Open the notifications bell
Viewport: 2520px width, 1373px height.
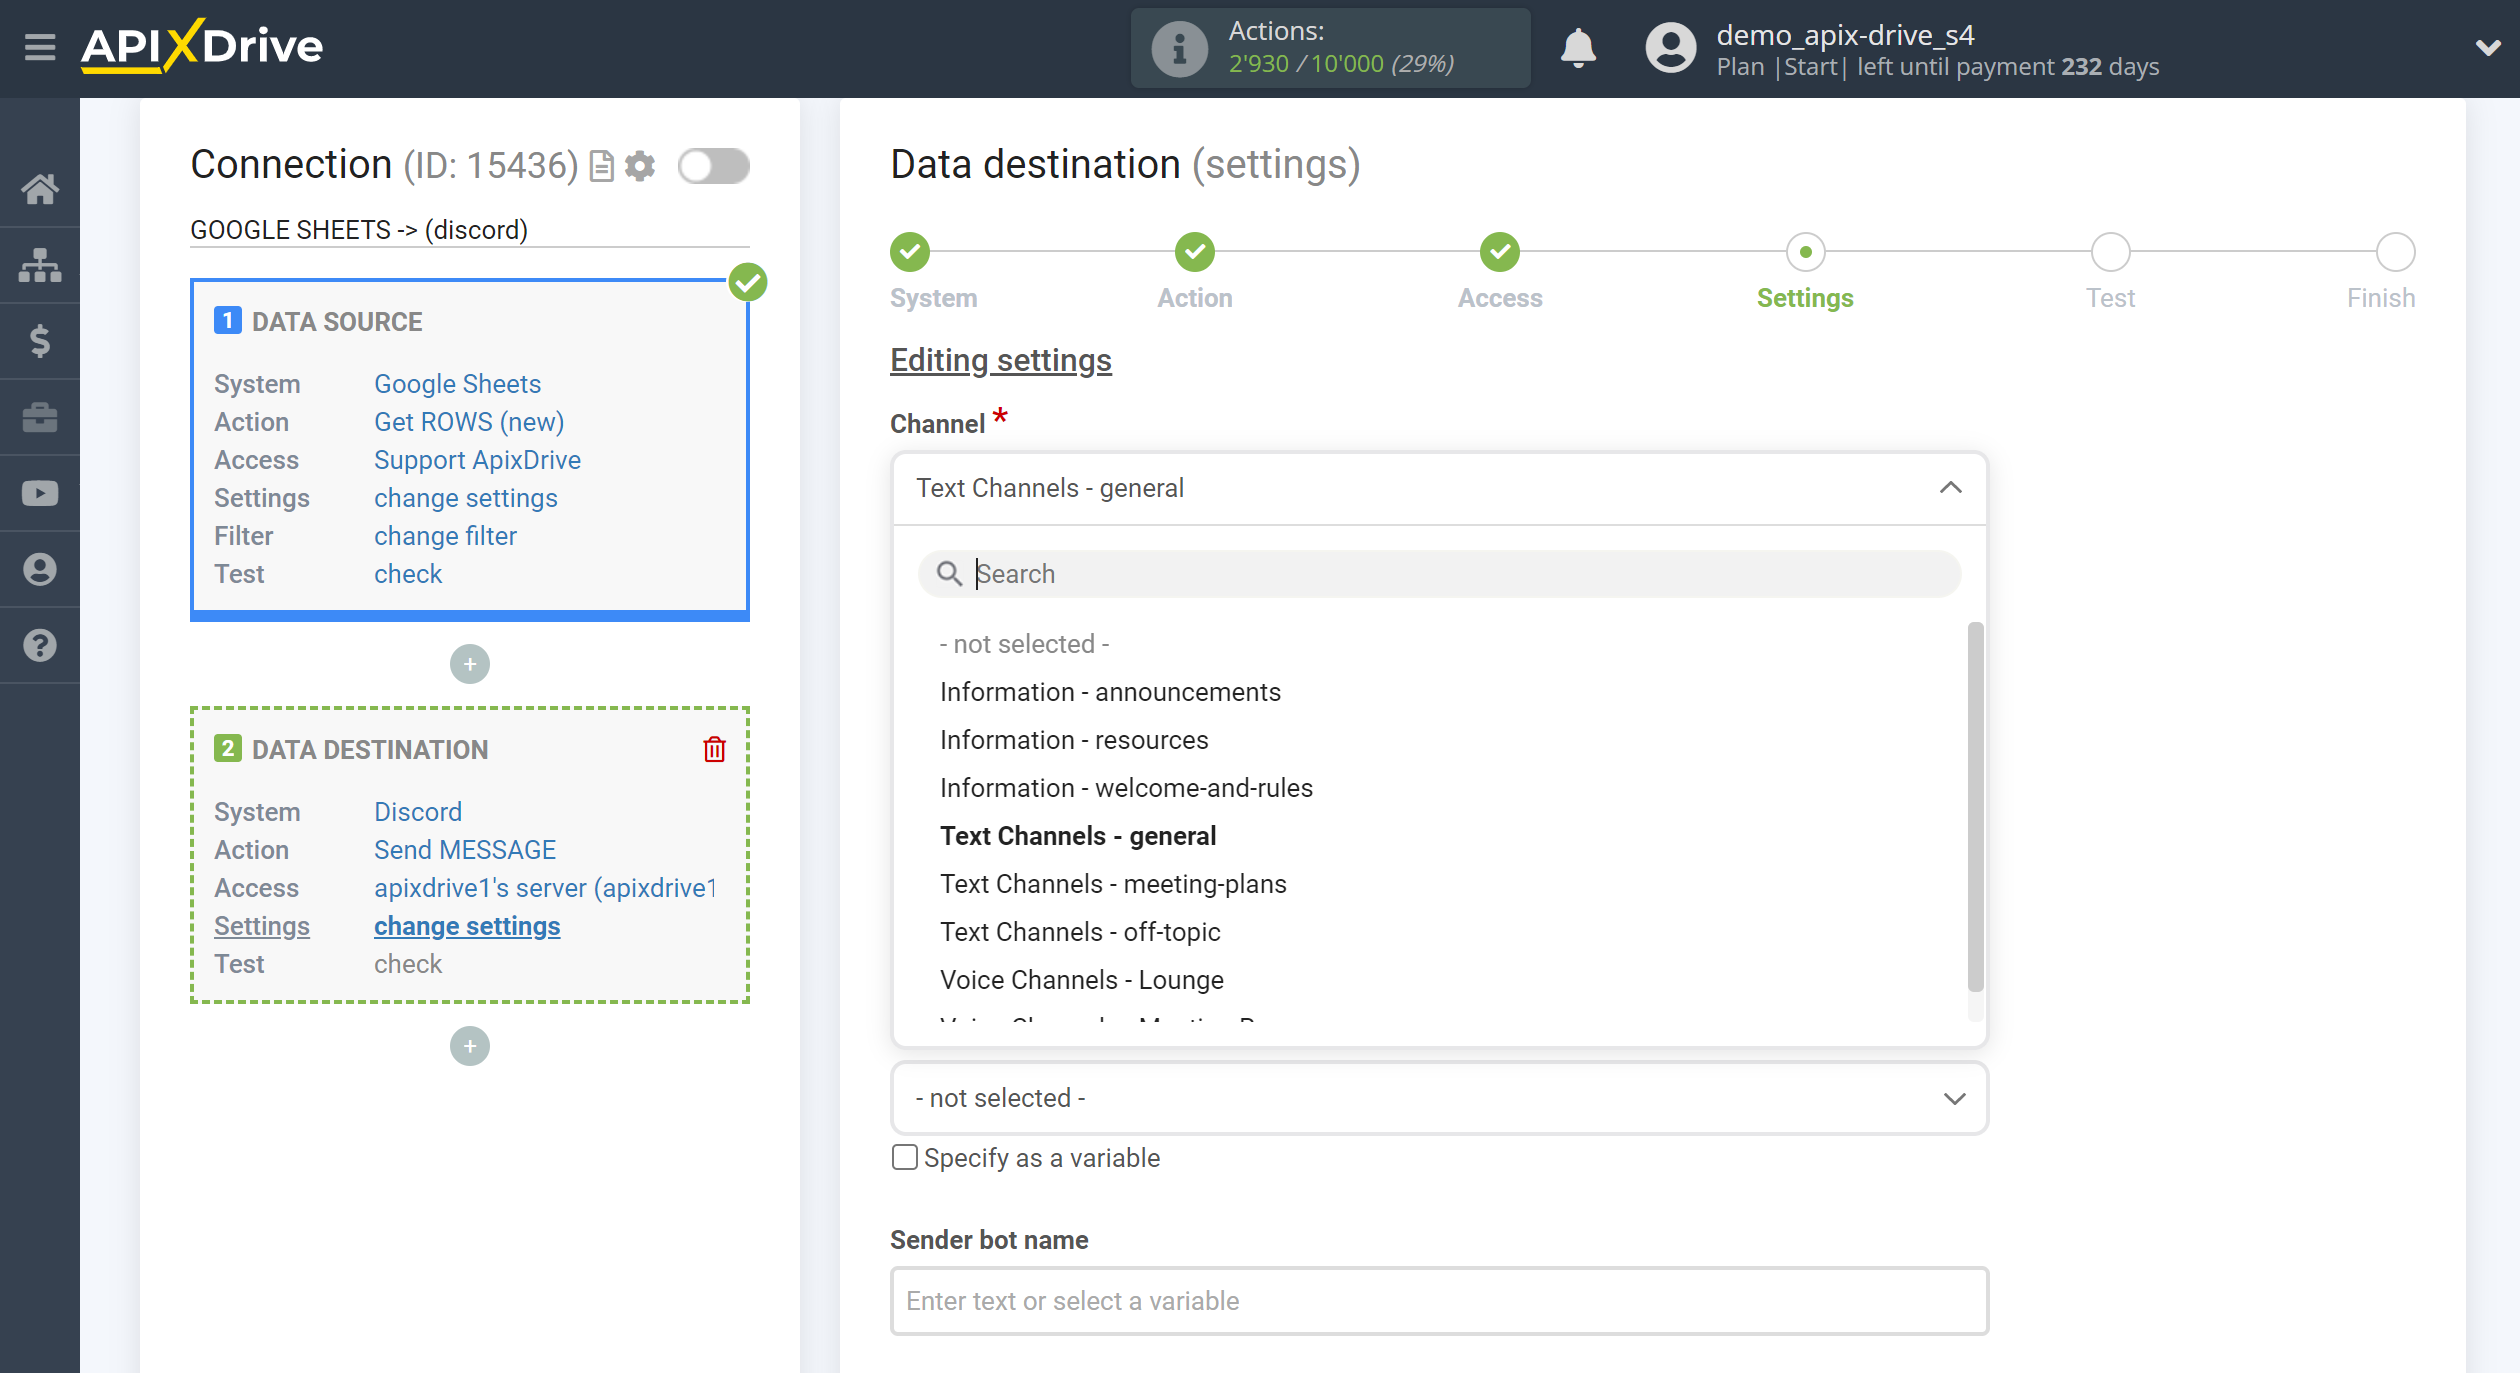point(1578,48)
